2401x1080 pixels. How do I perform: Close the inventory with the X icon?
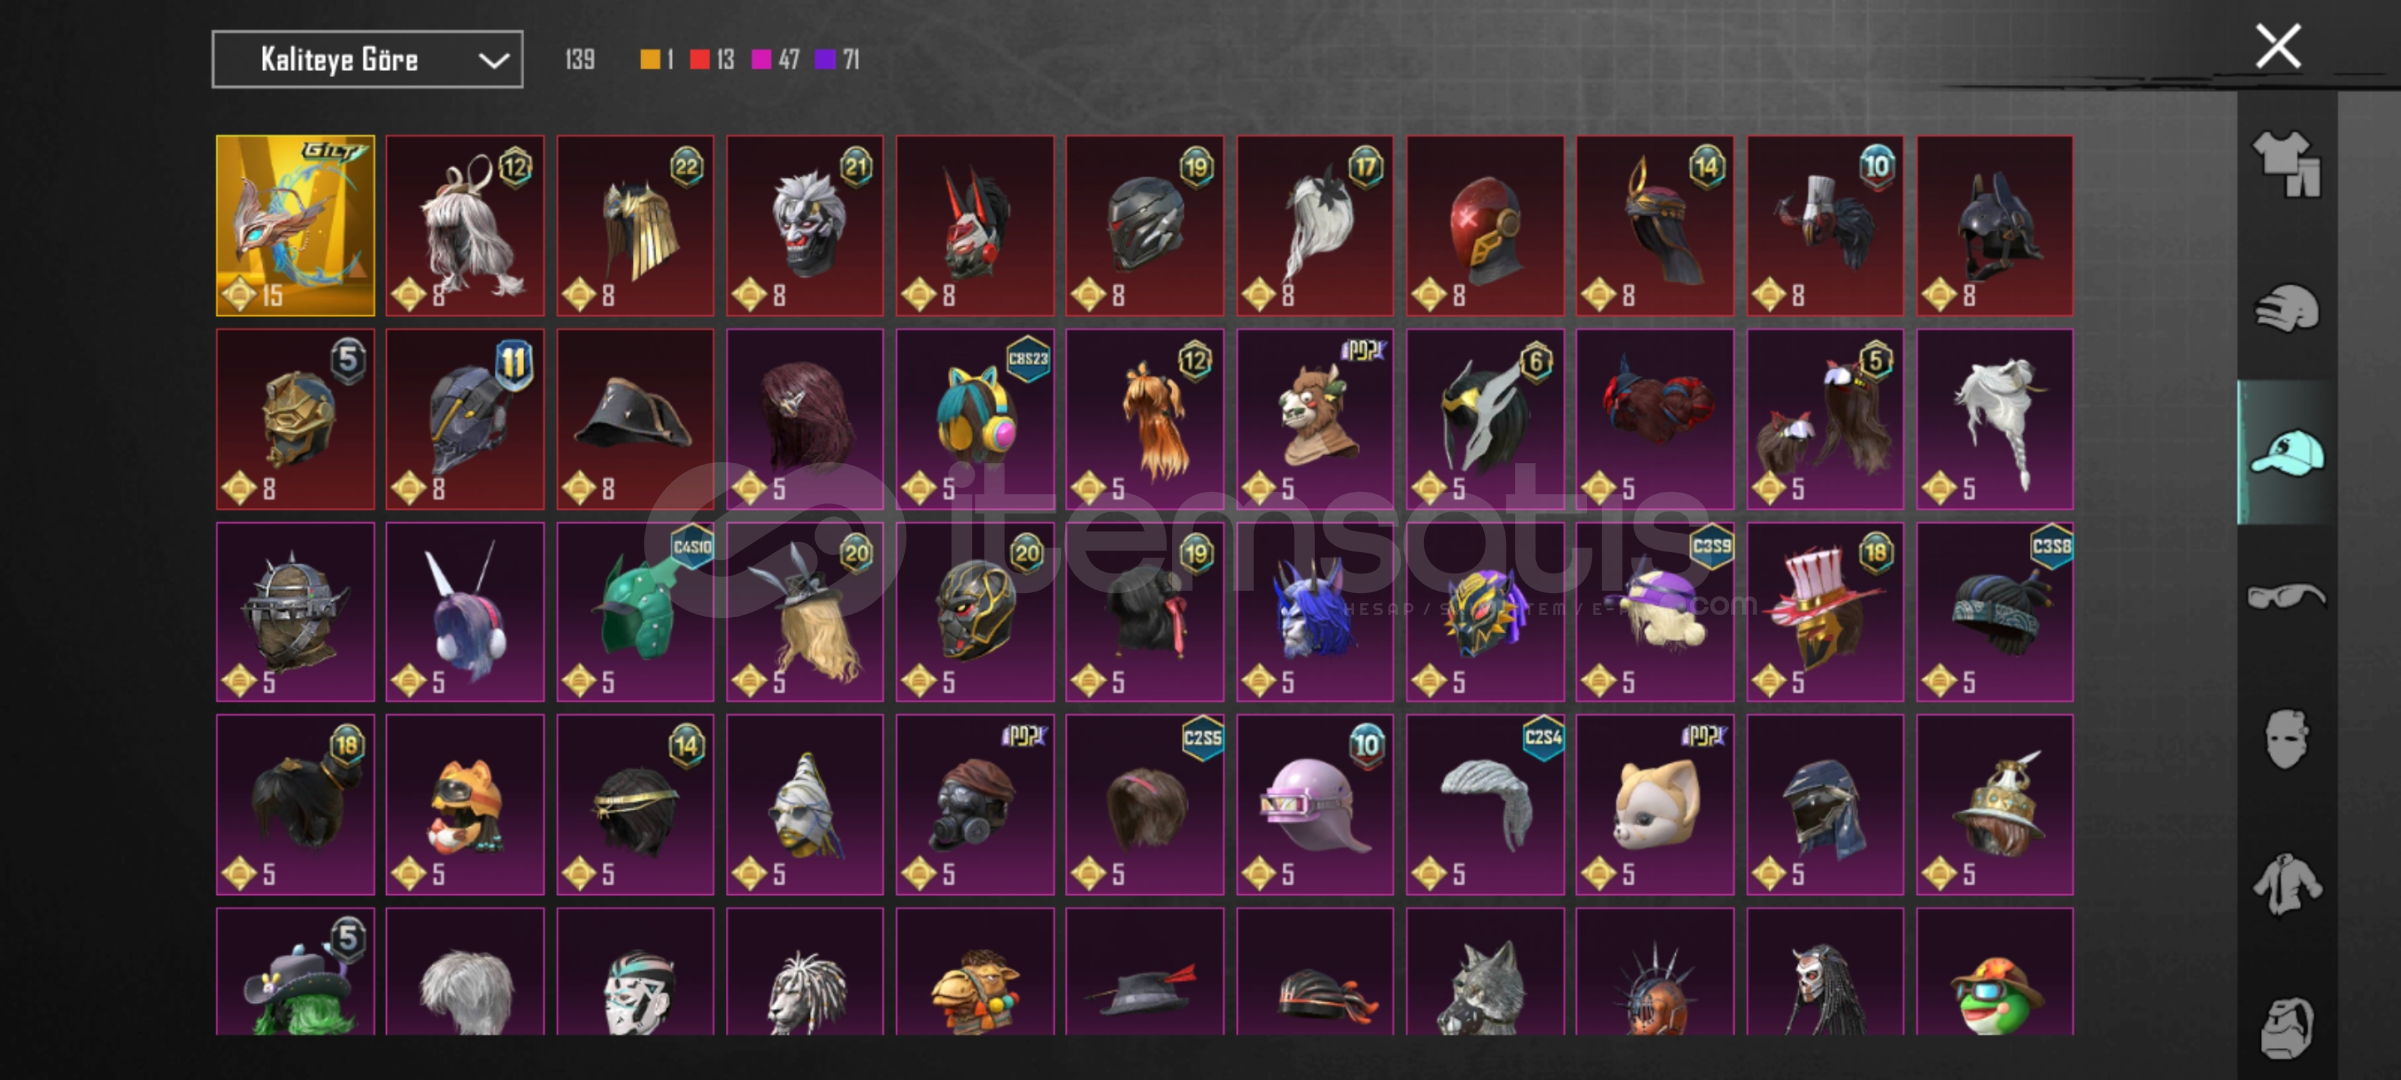coord(2278,46)
